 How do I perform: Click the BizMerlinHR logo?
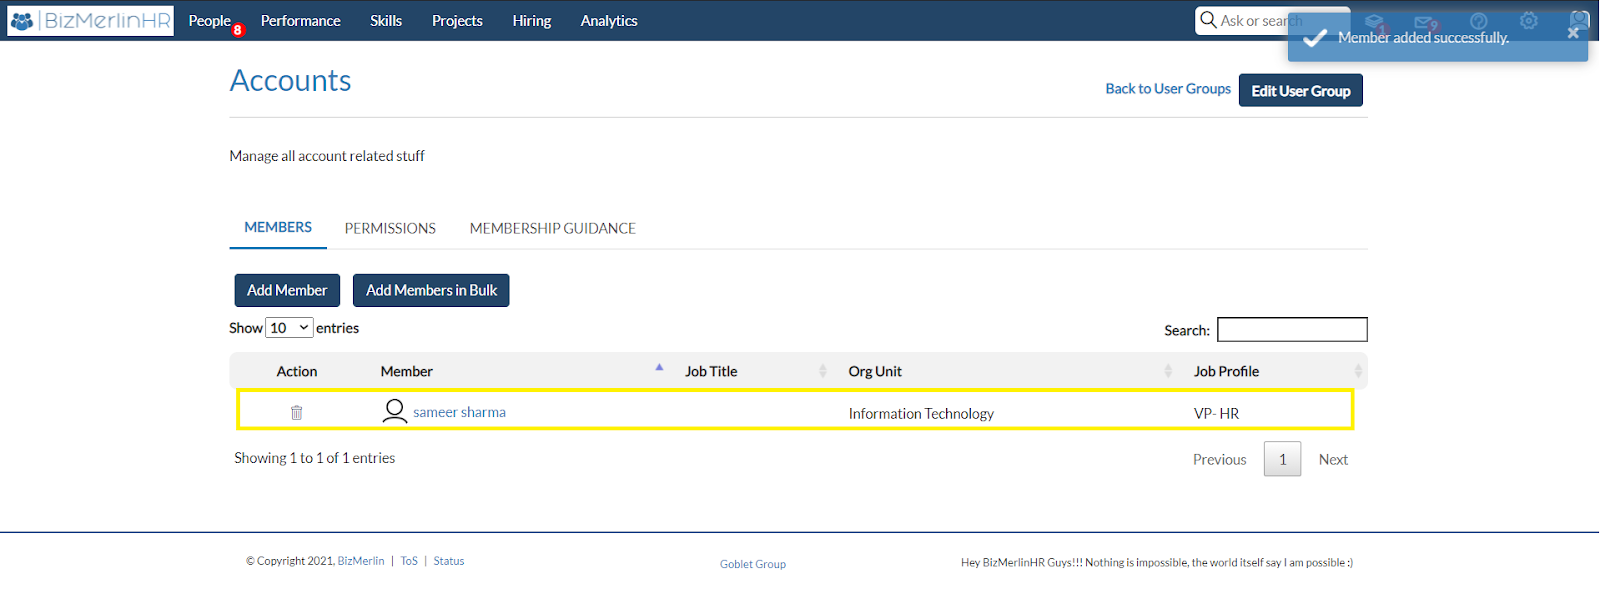pos(90,20)
